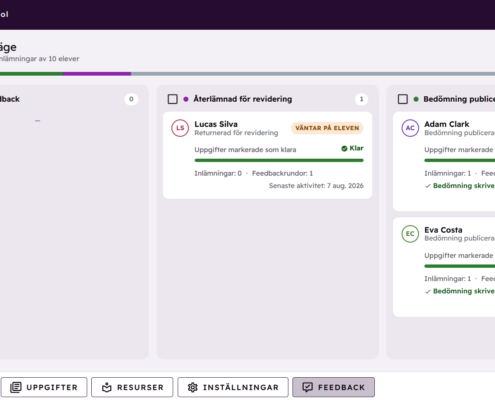The height and width of the screenshot is (400, 495).
Task: Tick the Bedömning publicerad column checkbox
Action: pyautogui.click(x=403, y=99)
